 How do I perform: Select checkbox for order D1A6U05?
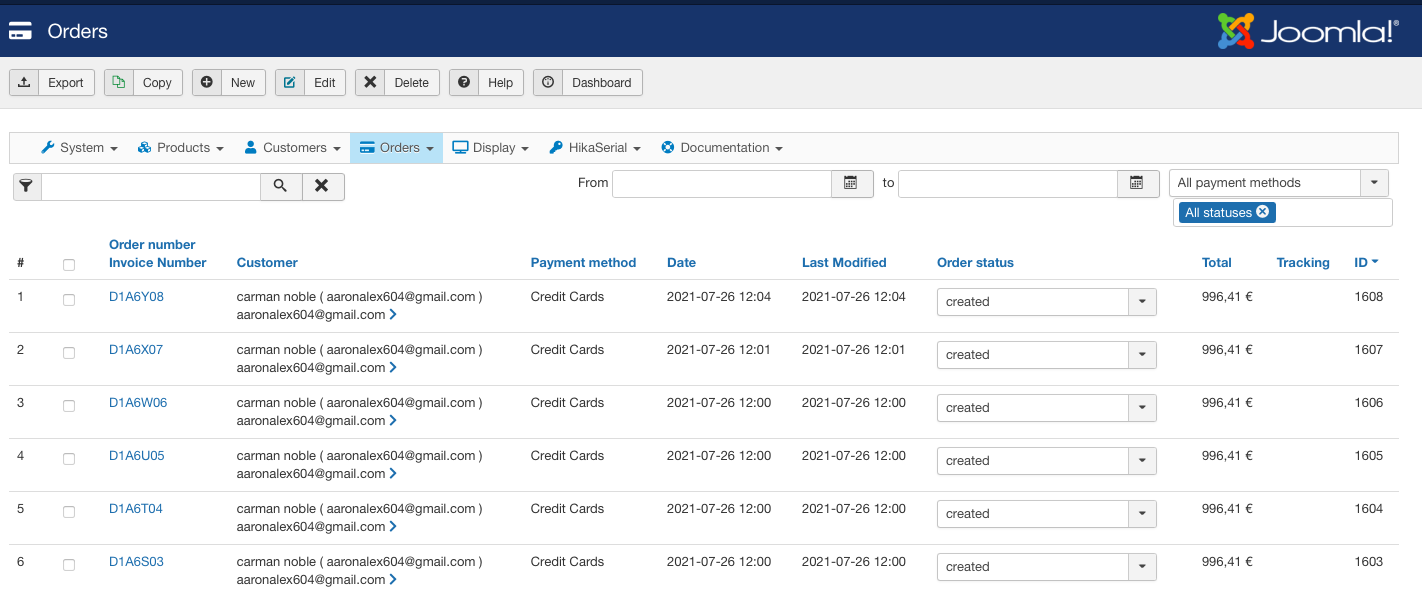[69, 459]
